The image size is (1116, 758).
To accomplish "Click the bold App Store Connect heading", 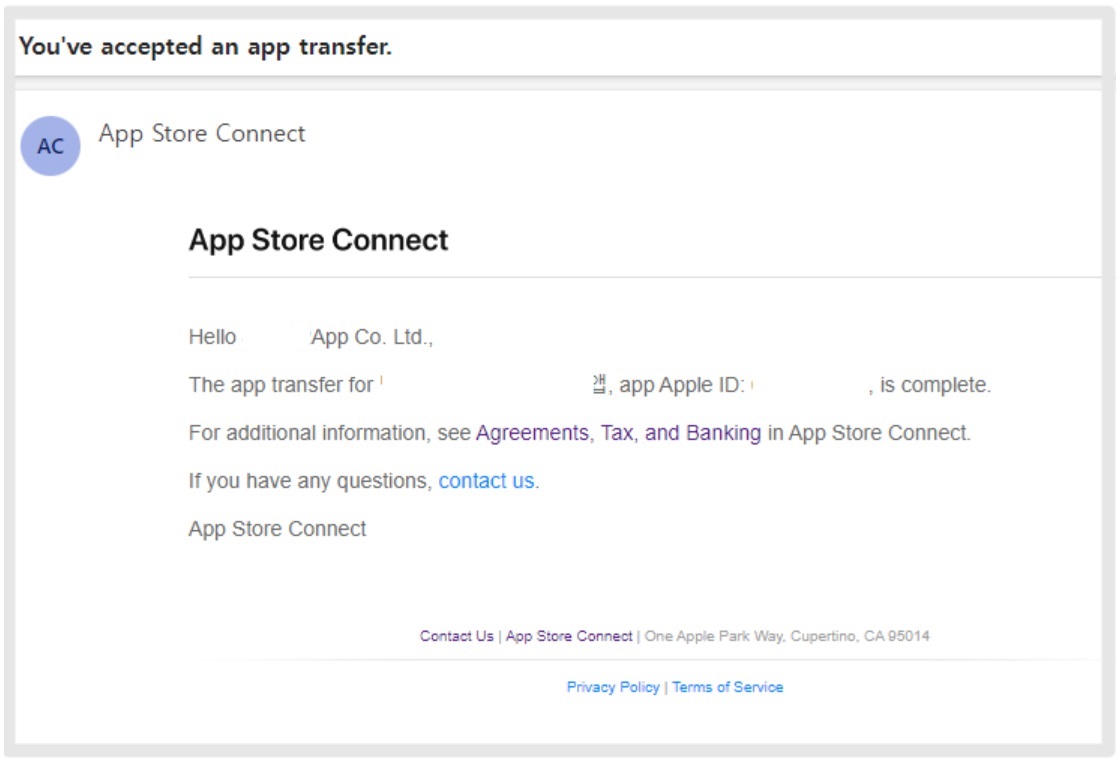I will [318, 240].
